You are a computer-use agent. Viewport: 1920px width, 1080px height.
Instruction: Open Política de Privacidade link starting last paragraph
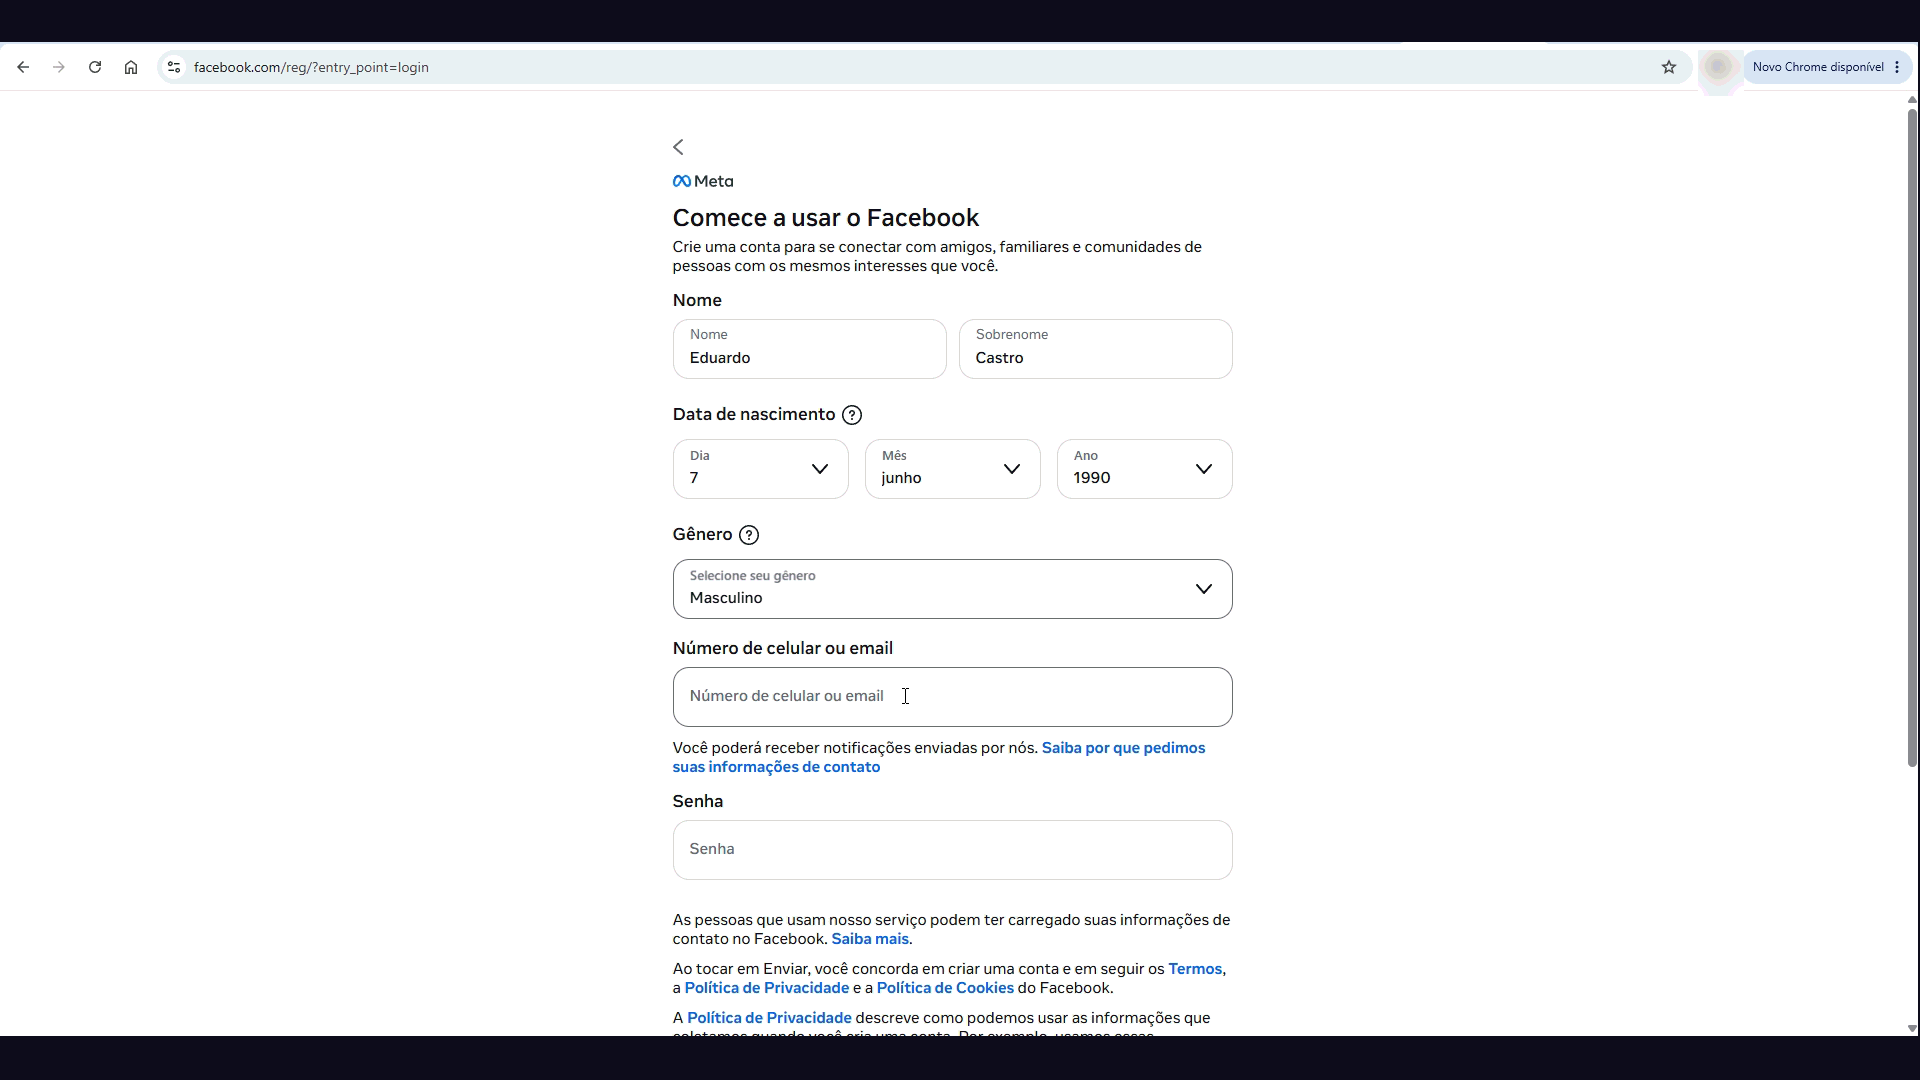(769, 1018)
